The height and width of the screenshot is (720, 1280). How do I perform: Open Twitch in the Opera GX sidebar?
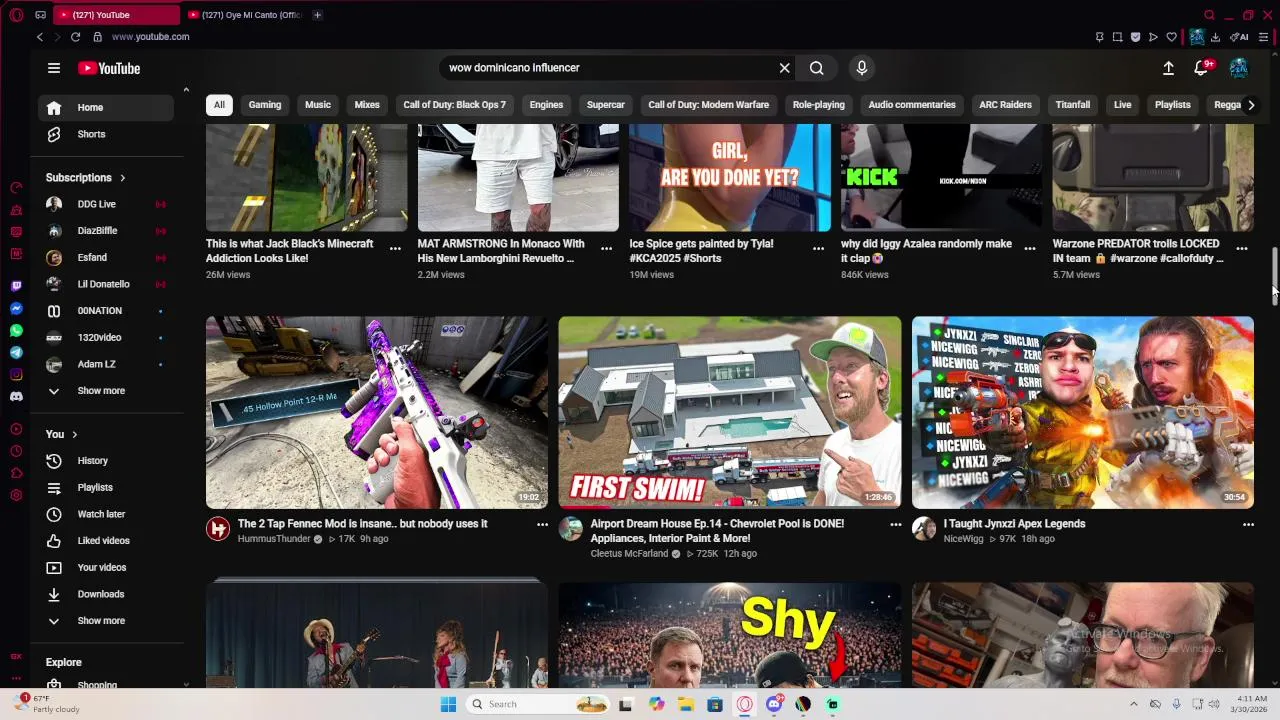click(16, 286)
